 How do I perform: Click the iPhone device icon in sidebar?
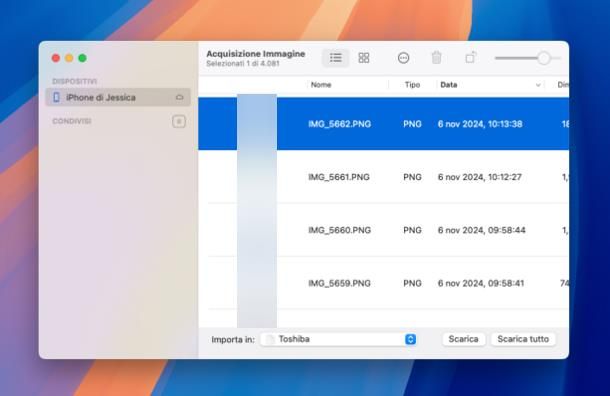[56, 97]
